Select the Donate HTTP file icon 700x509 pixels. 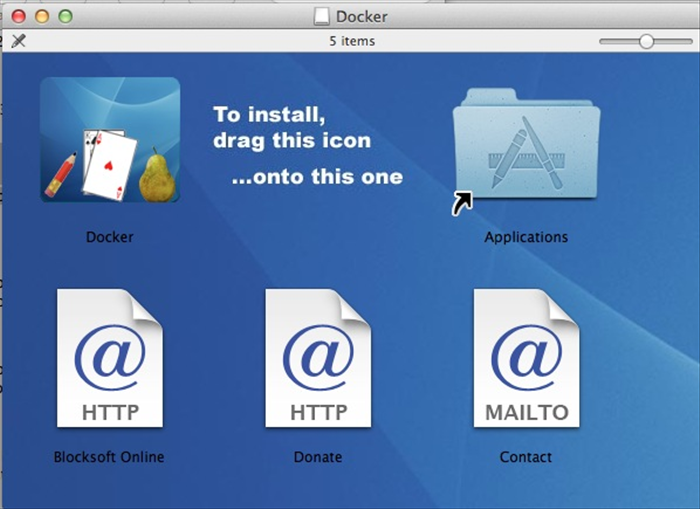click(x=318, y=358)
